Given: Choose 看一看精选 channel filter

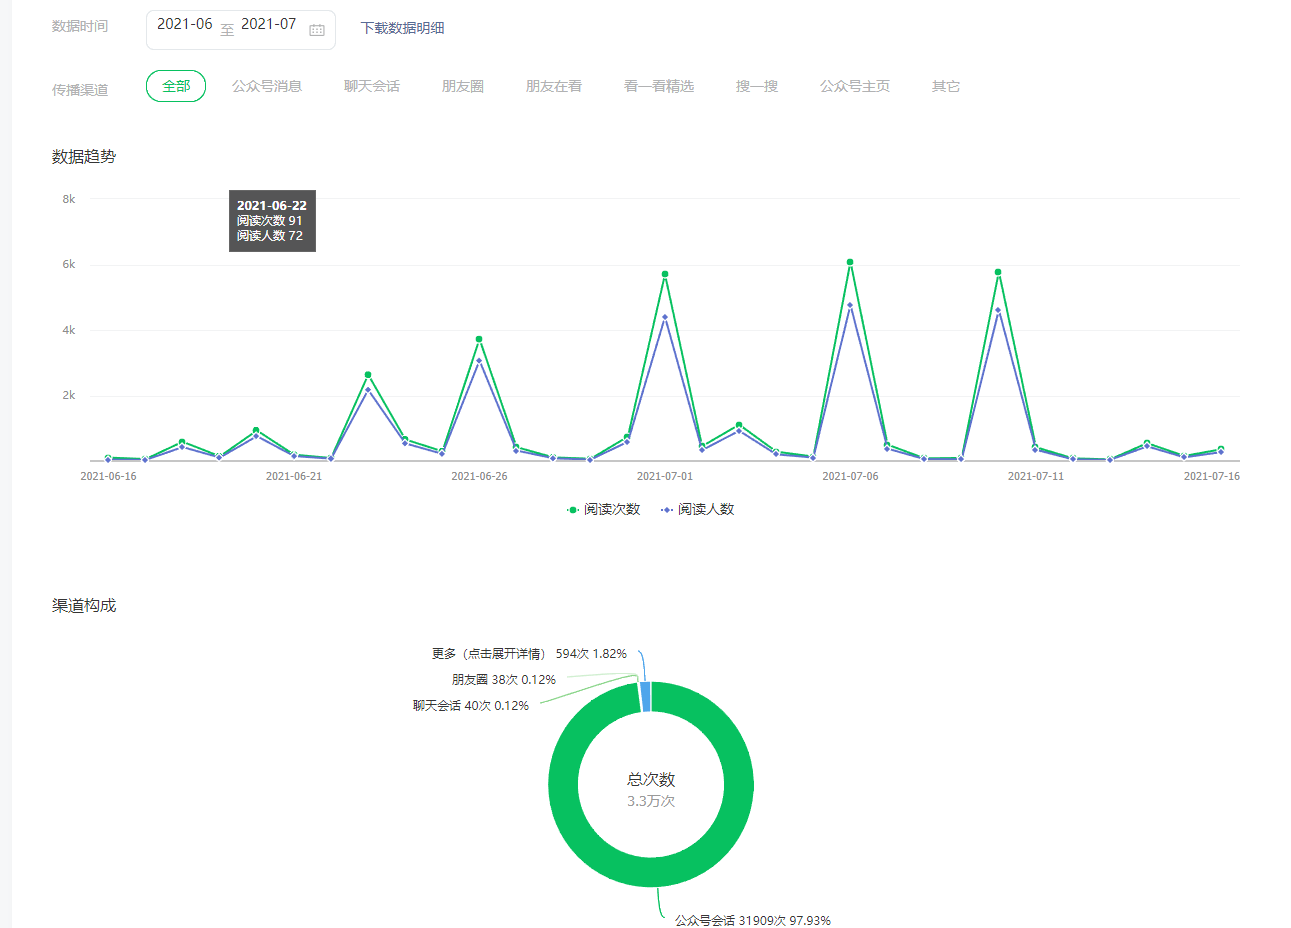Looking at the screenshot, I should pyautogui.click(x=659, y=86).
